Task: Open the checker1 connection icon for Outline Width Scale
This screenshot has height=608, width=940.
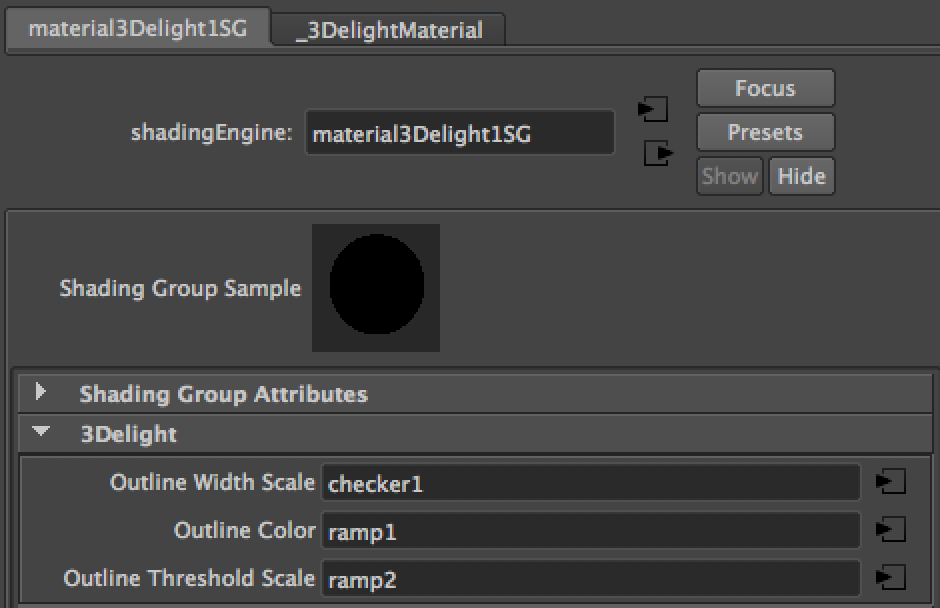Action: (x=890, y=482)
